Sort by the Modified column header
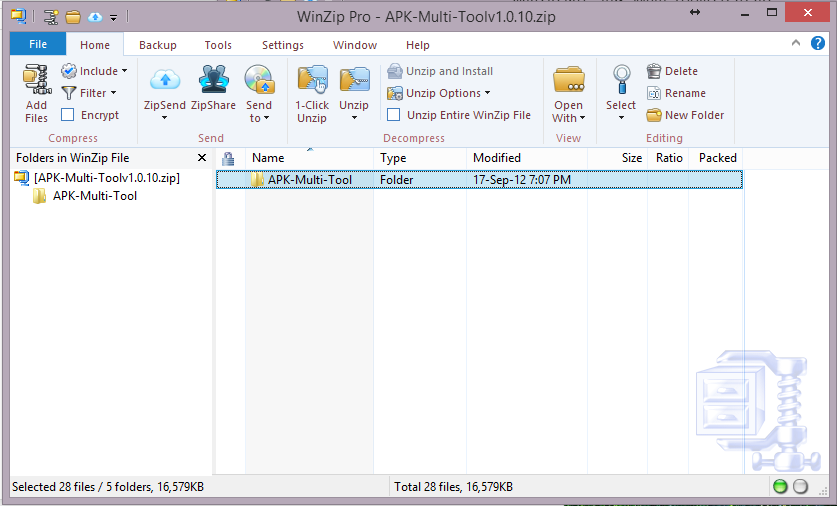The height and width of the screenshot is (506, 837). click(527, 158)
